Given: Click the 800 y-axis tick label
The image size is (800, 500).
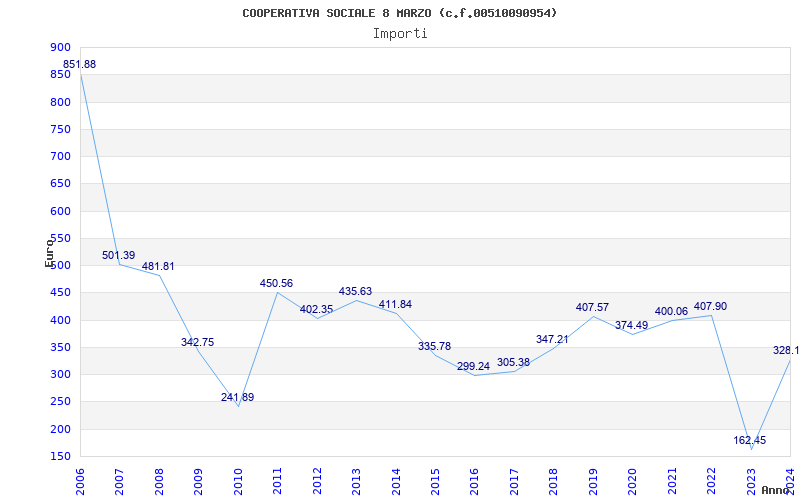Looking at the screenshot, I should tap(60, 102).
